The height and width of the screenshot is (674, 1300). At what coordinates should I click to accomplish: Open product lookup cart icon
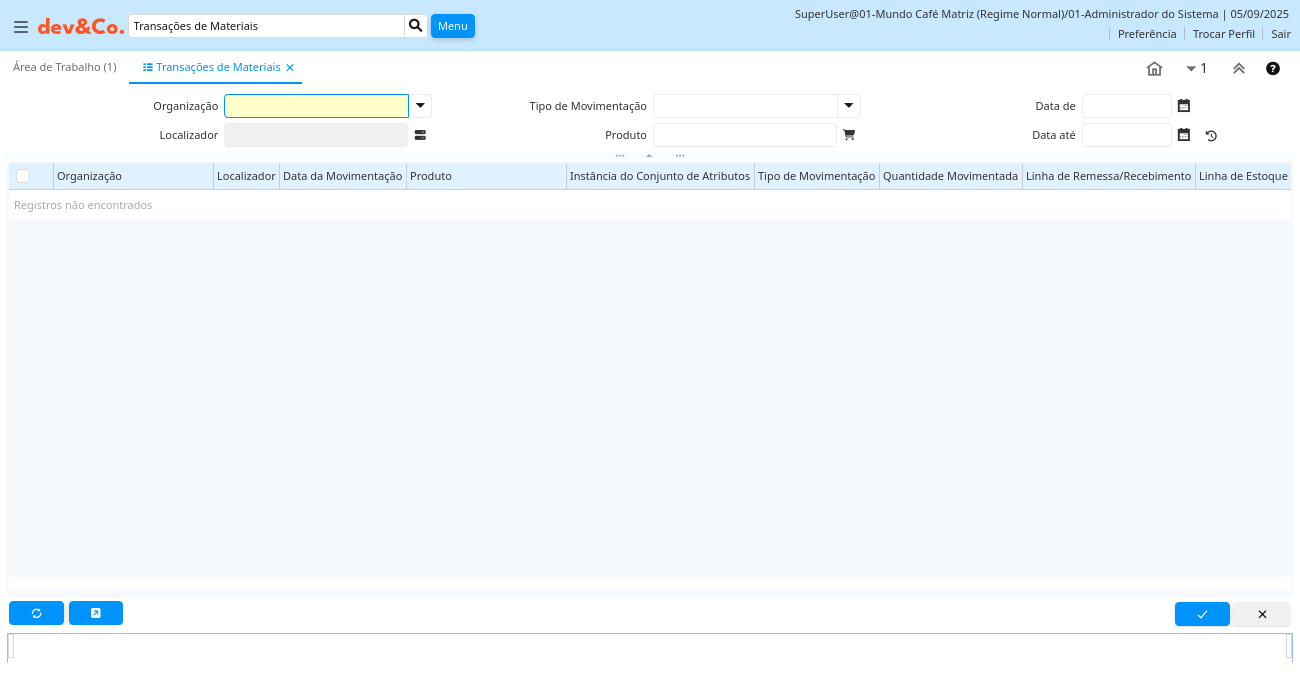849,135
